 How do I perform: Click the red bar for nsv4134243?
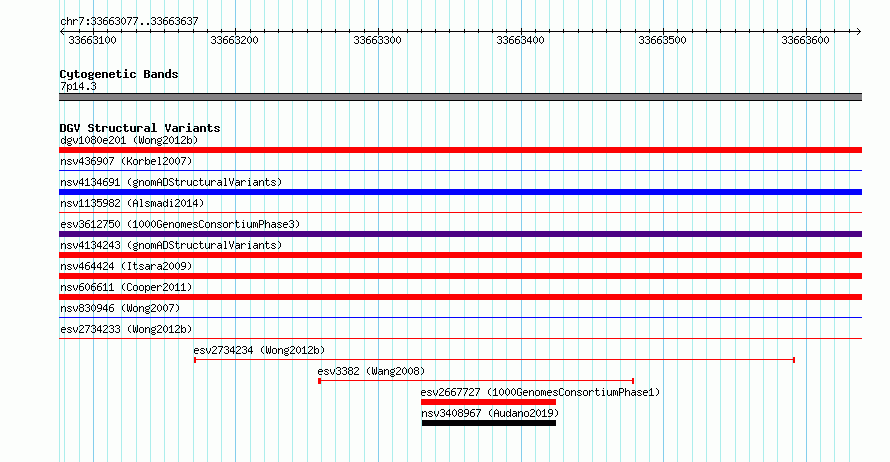(460, 255)
